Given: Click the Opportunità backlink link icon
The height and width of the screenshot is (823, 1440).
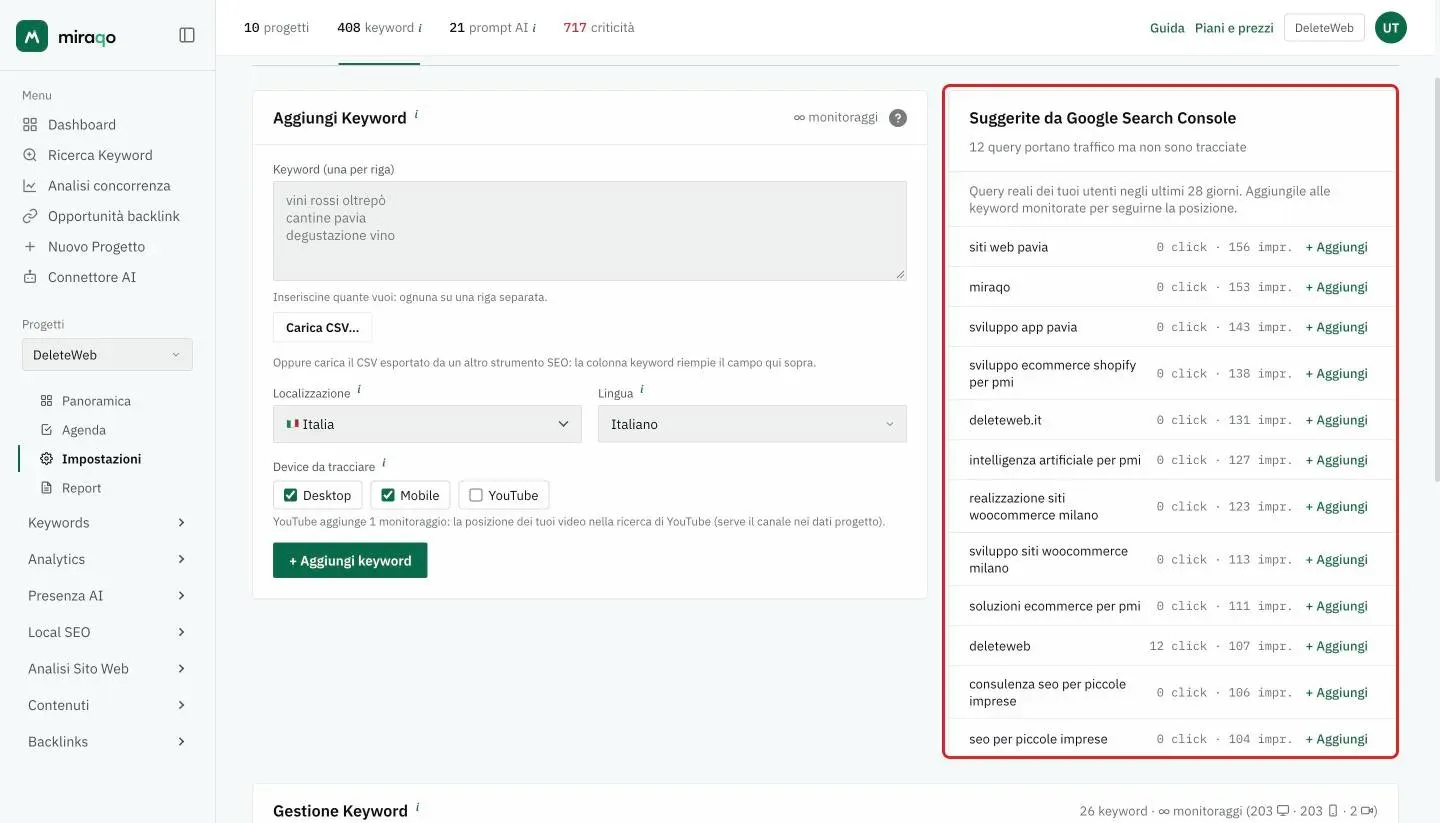Looking at the screenshot, I should click(30, 216).
